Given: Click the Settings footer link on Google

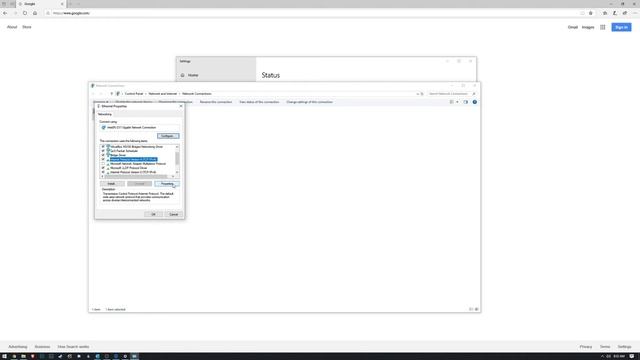Looking at the screenshot, I should pyautogui.click(x=624, y=347).
